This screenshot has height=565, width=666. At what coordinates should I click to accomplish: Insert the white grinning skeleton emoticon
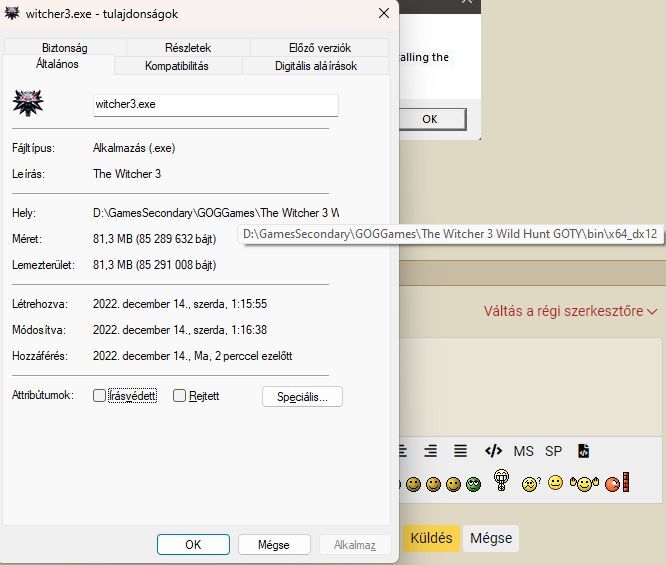(501, 480)
